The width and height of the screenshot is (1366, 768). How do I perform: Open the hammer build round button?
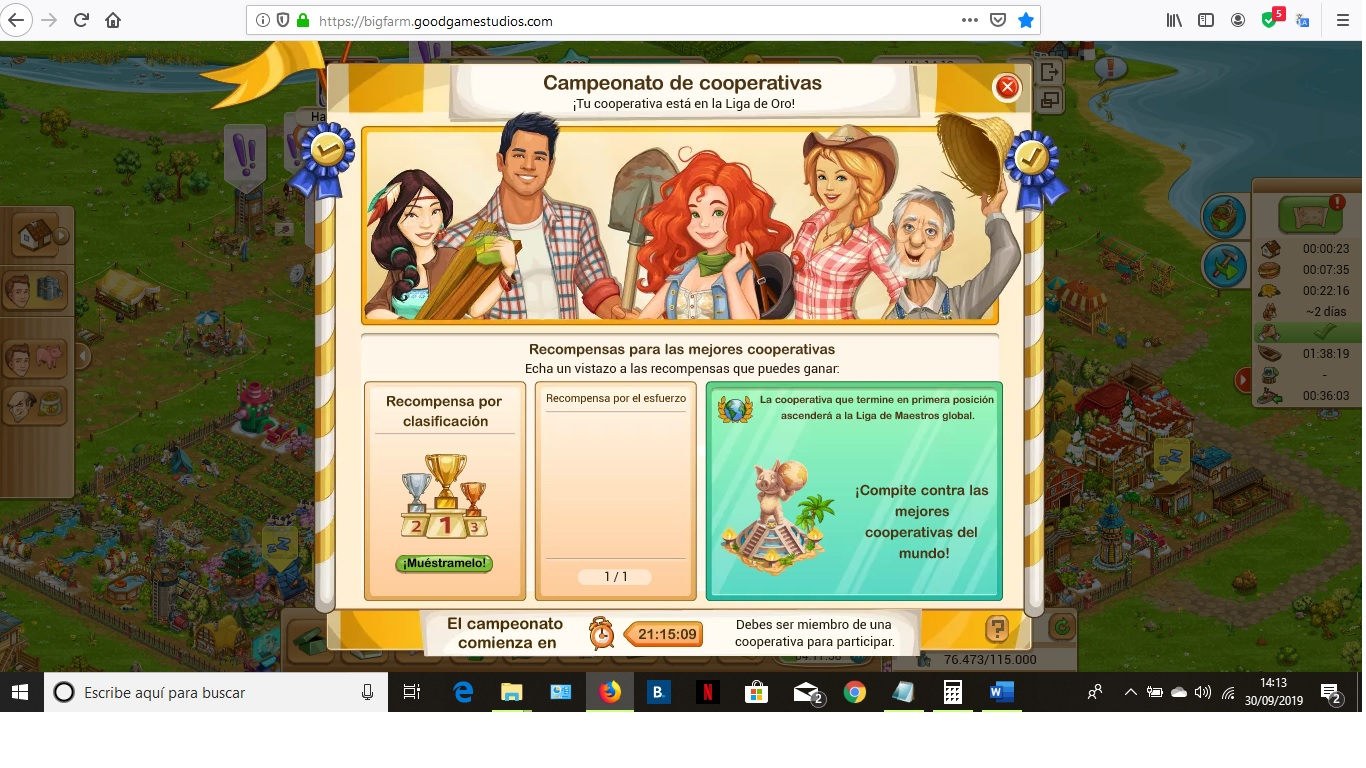click(x=1223, y=266)
